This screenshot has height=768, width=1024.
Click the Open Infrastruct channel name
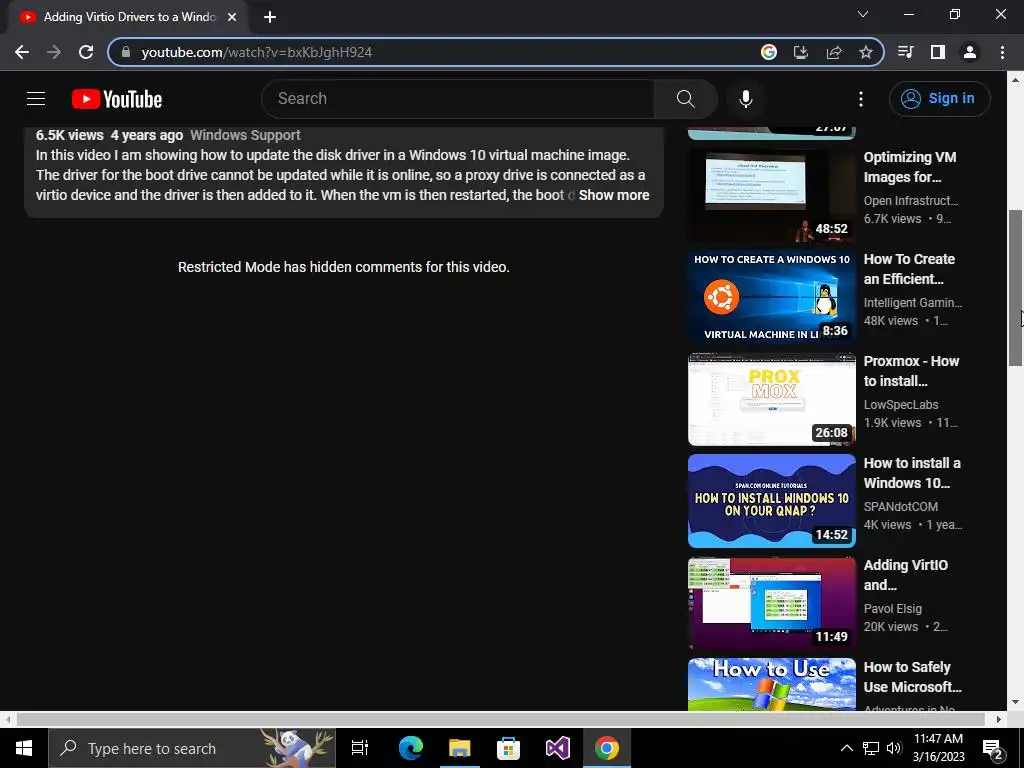coord(911,200)
